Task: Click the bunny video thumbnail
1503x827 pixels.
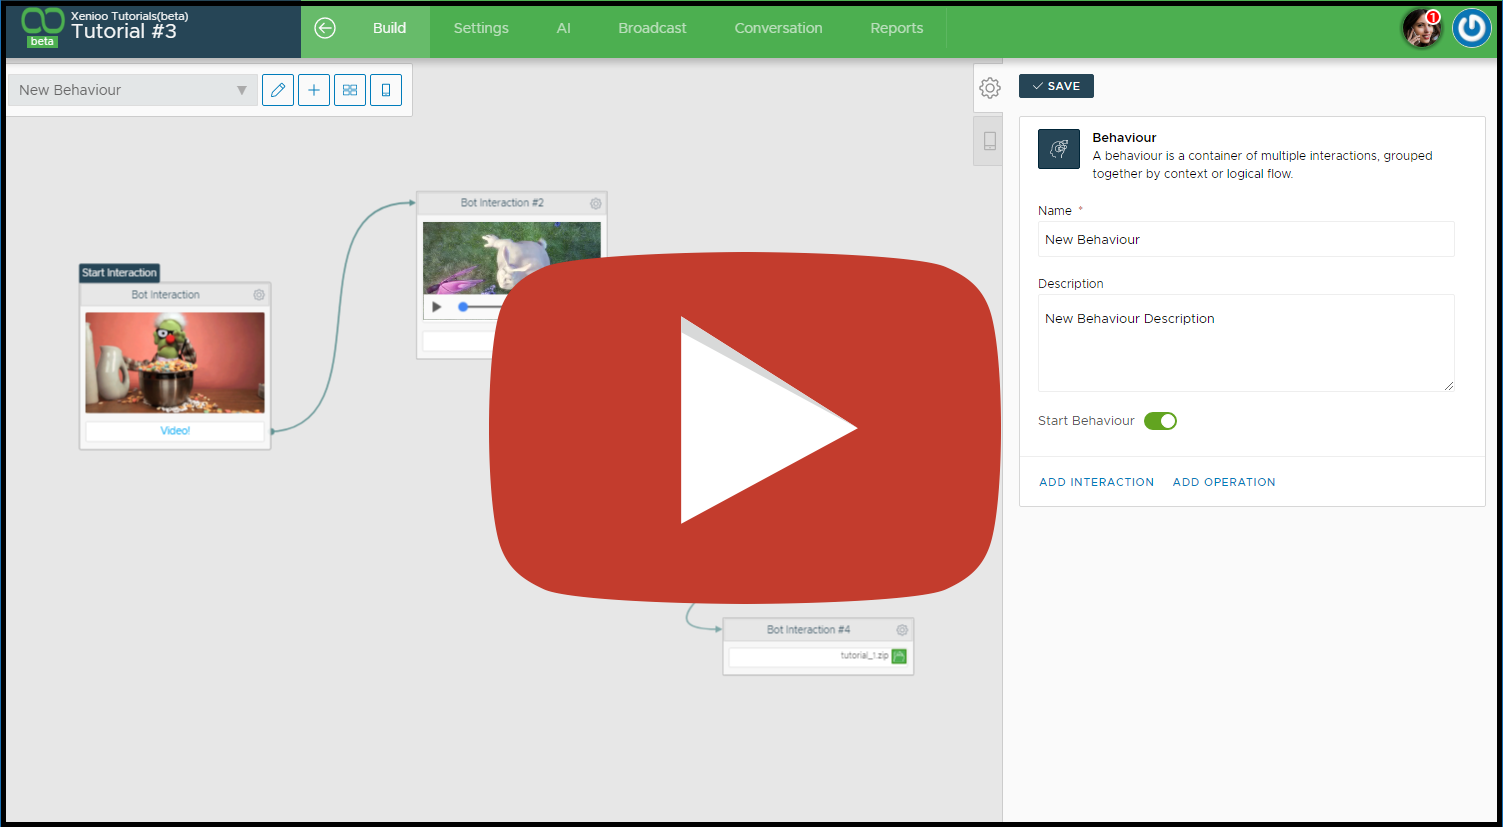Action: coord(512,258)
